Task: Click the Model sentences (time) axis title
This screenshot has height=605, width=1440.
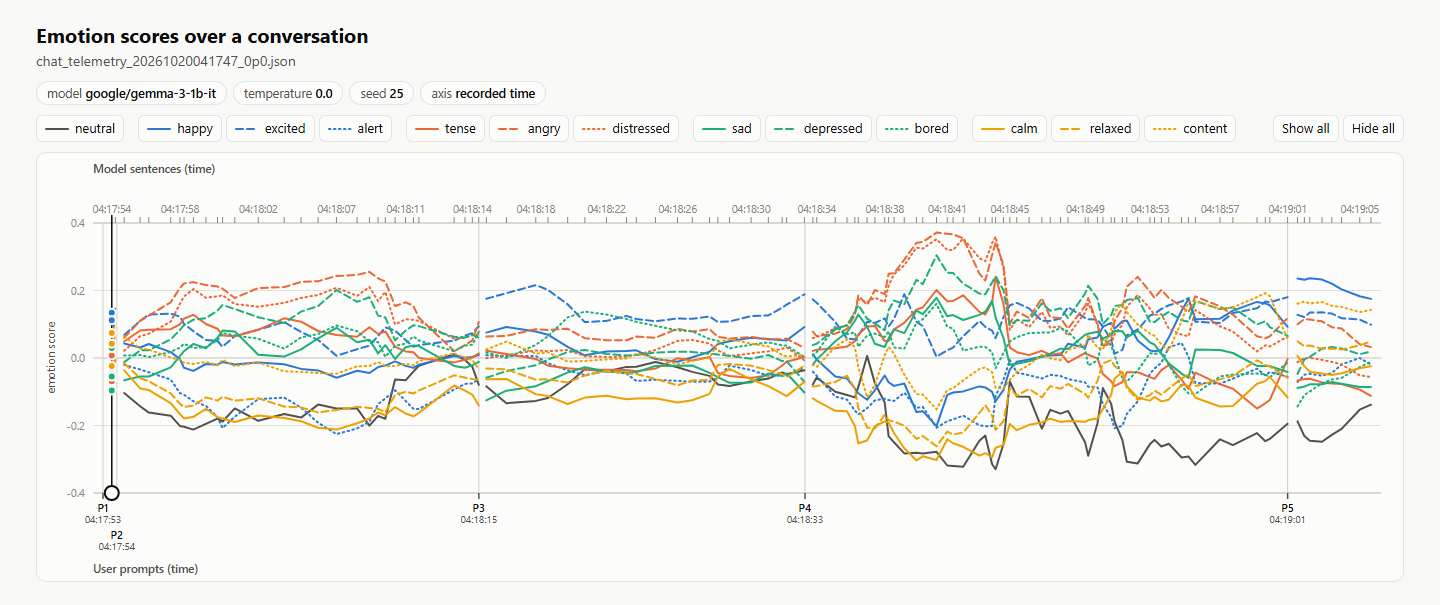Action: pyautogui.click(x=154, y=169)
